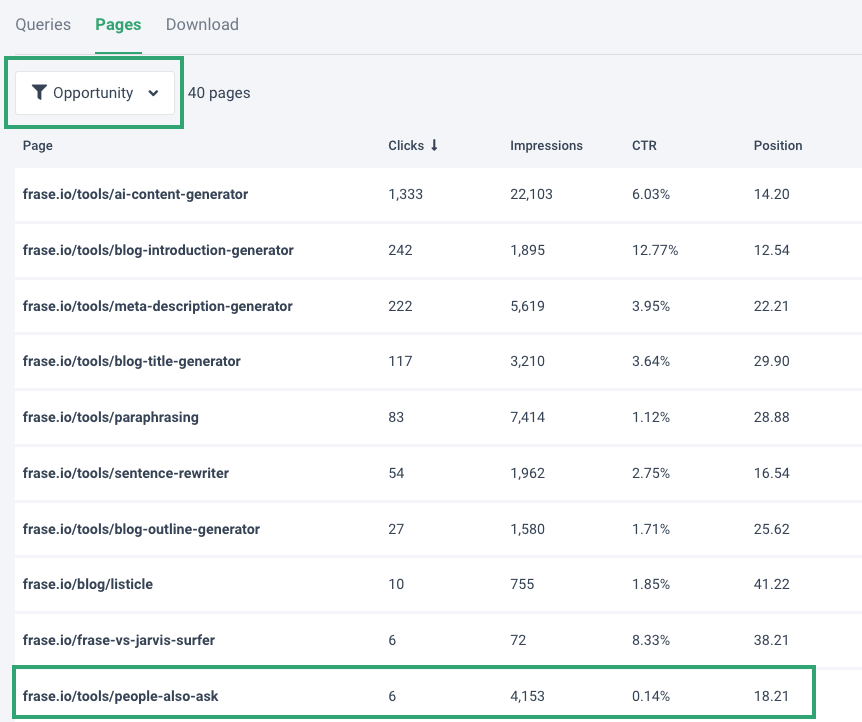Click the 18.21 position value
This screenshot has width=862, height=722.
coord(771,697)
